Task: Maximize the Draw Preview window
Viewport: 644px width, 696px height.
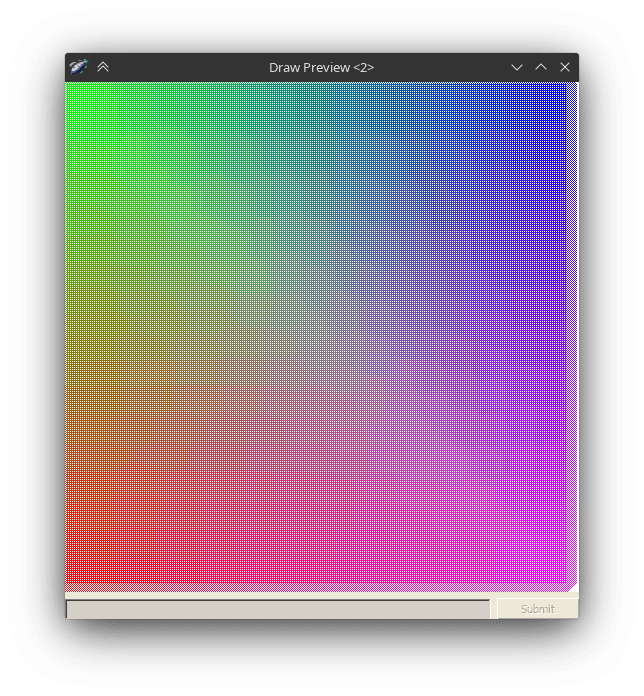Action: click(541, 67)
